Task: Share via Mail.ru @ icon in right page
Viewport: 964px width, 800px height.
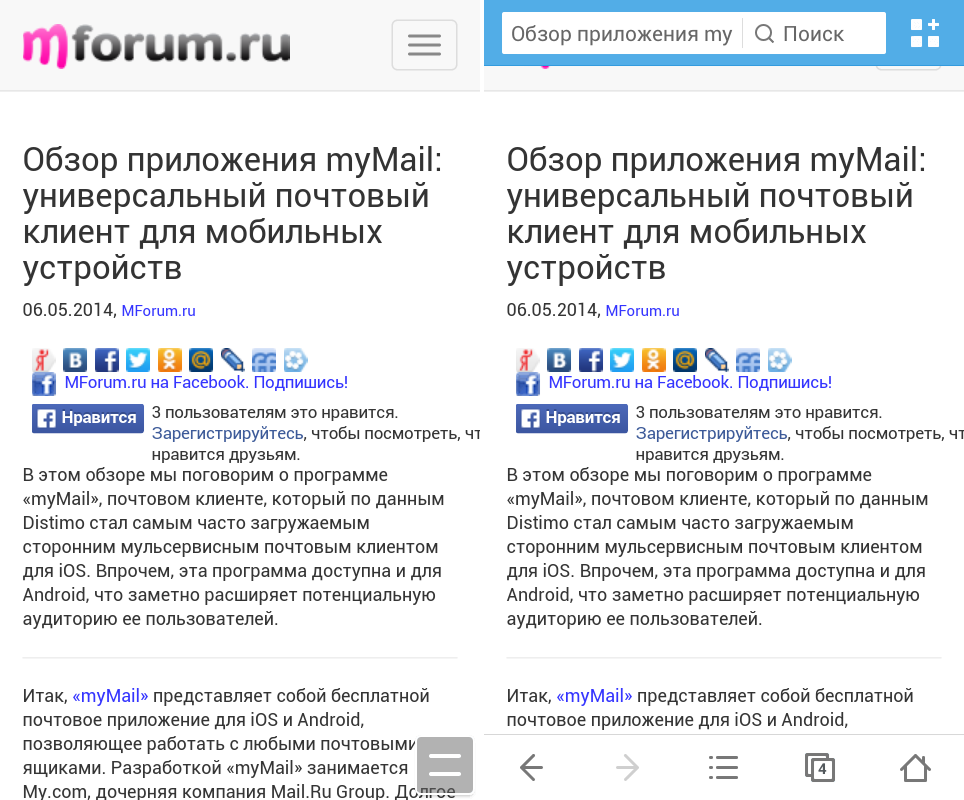Action: click(x=685, y=360)
